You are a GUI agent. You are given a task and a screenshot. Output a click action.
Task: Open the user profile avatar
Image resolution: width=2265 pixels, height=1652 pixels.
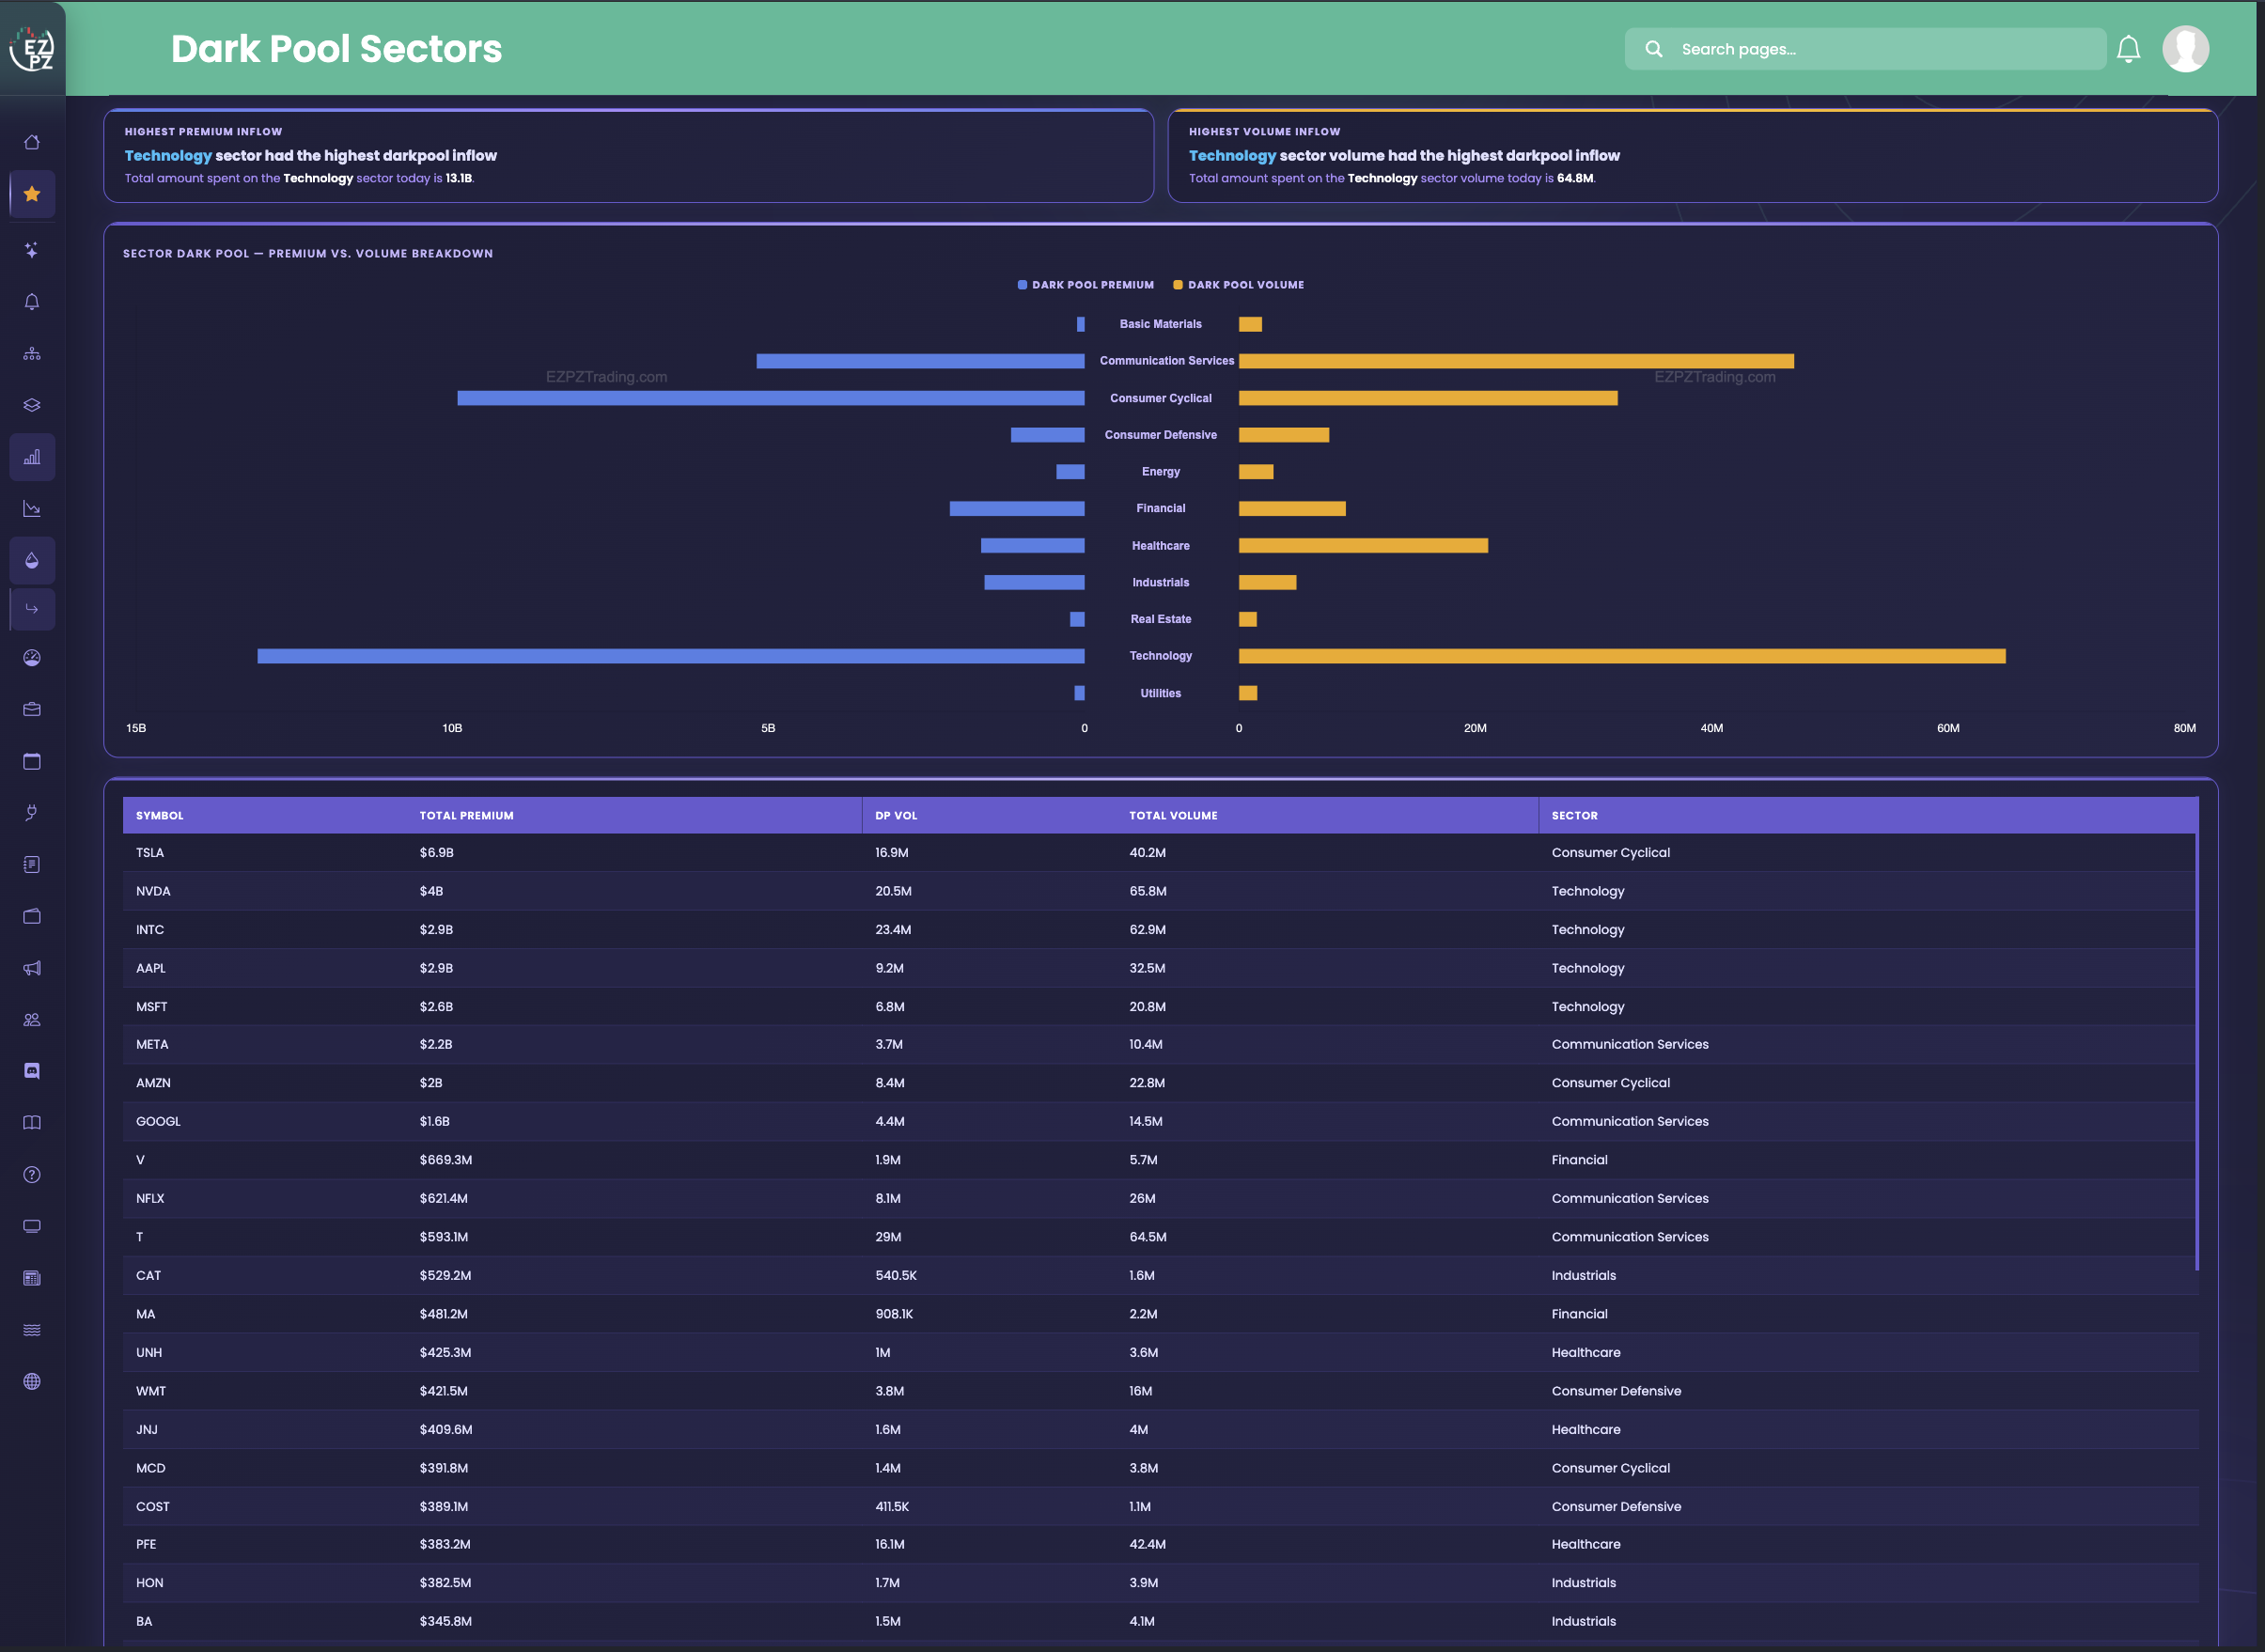(2186, 49)
